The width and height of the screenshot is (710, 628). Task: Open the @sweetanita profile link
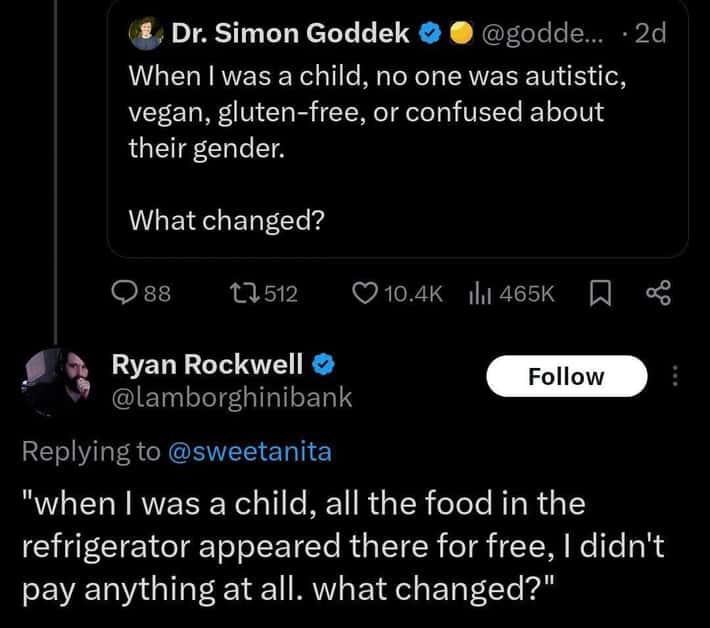click(x=249, y=452)
